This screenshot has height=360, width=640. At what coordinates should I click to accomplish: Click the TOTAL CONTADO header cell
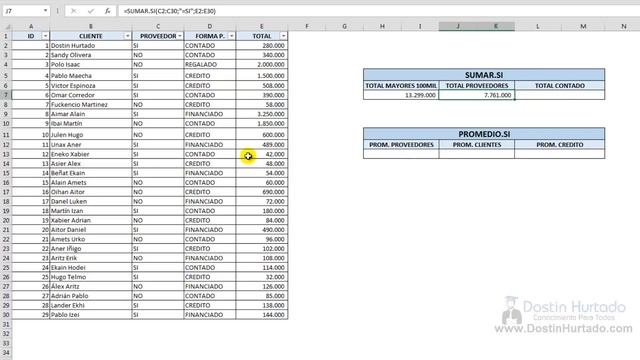[x=560, y=86]
